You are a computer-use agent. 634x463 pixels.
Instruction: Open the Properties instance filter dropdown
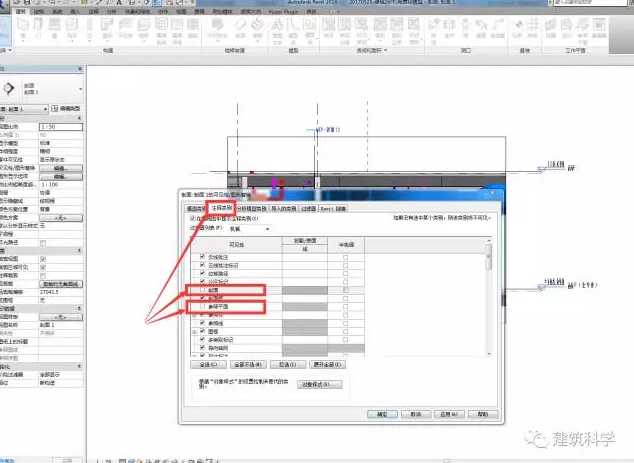coord(24,109)
